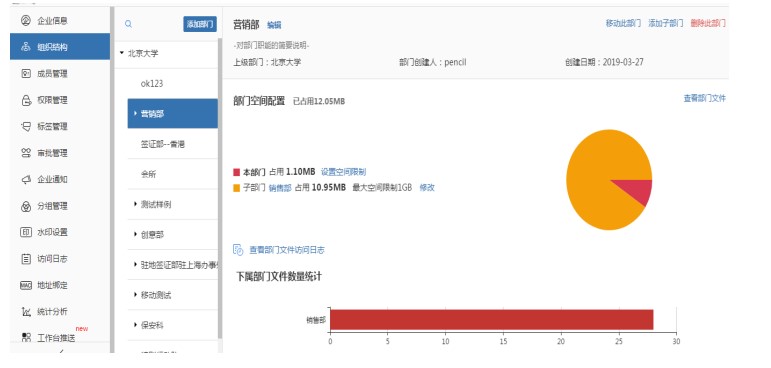Viewport: 771px width, 368px height.
Task: Open 工作台推送 via its grid icon
Action: pos(26,337)
